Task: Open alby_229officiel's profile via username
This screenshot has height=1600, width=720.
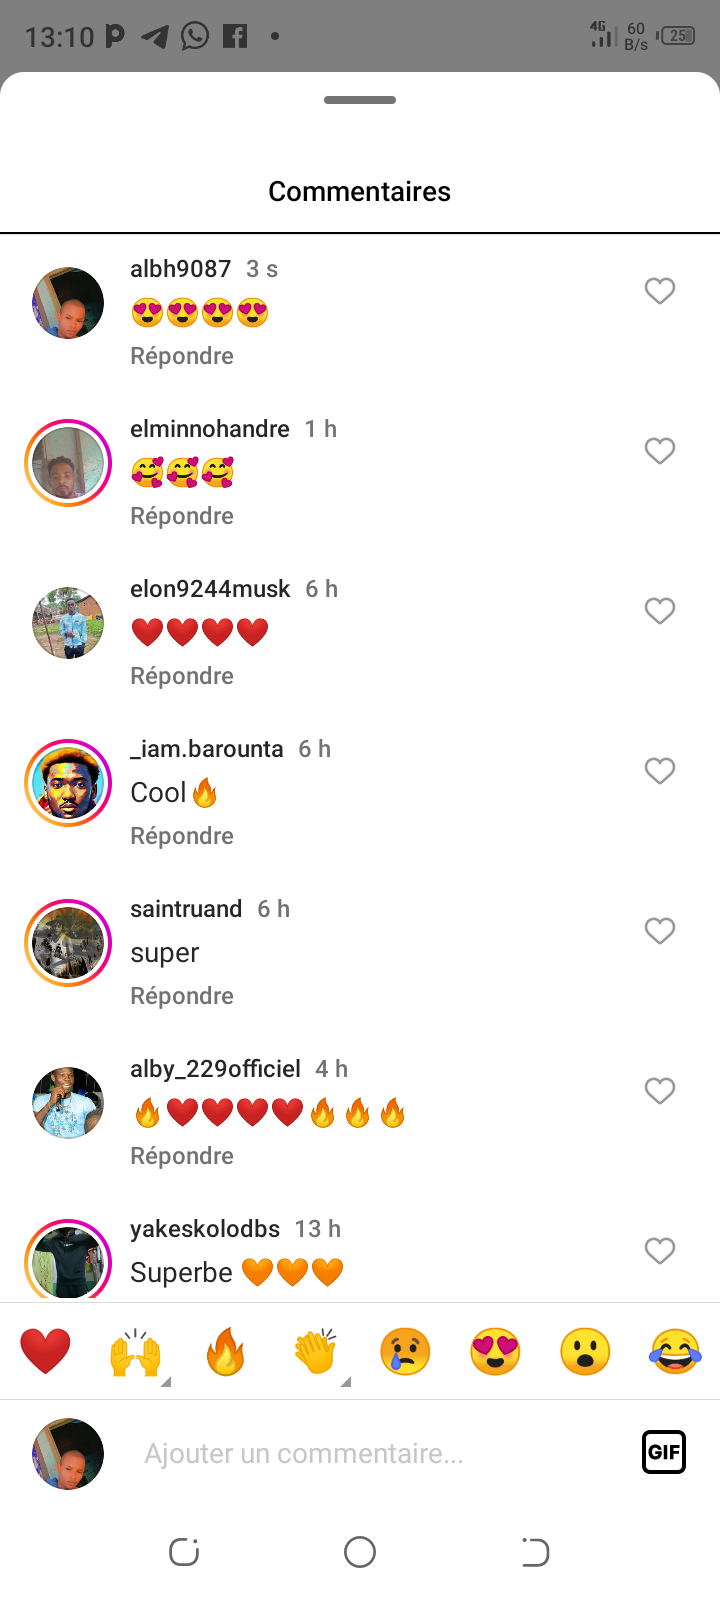Action: 215,1069
